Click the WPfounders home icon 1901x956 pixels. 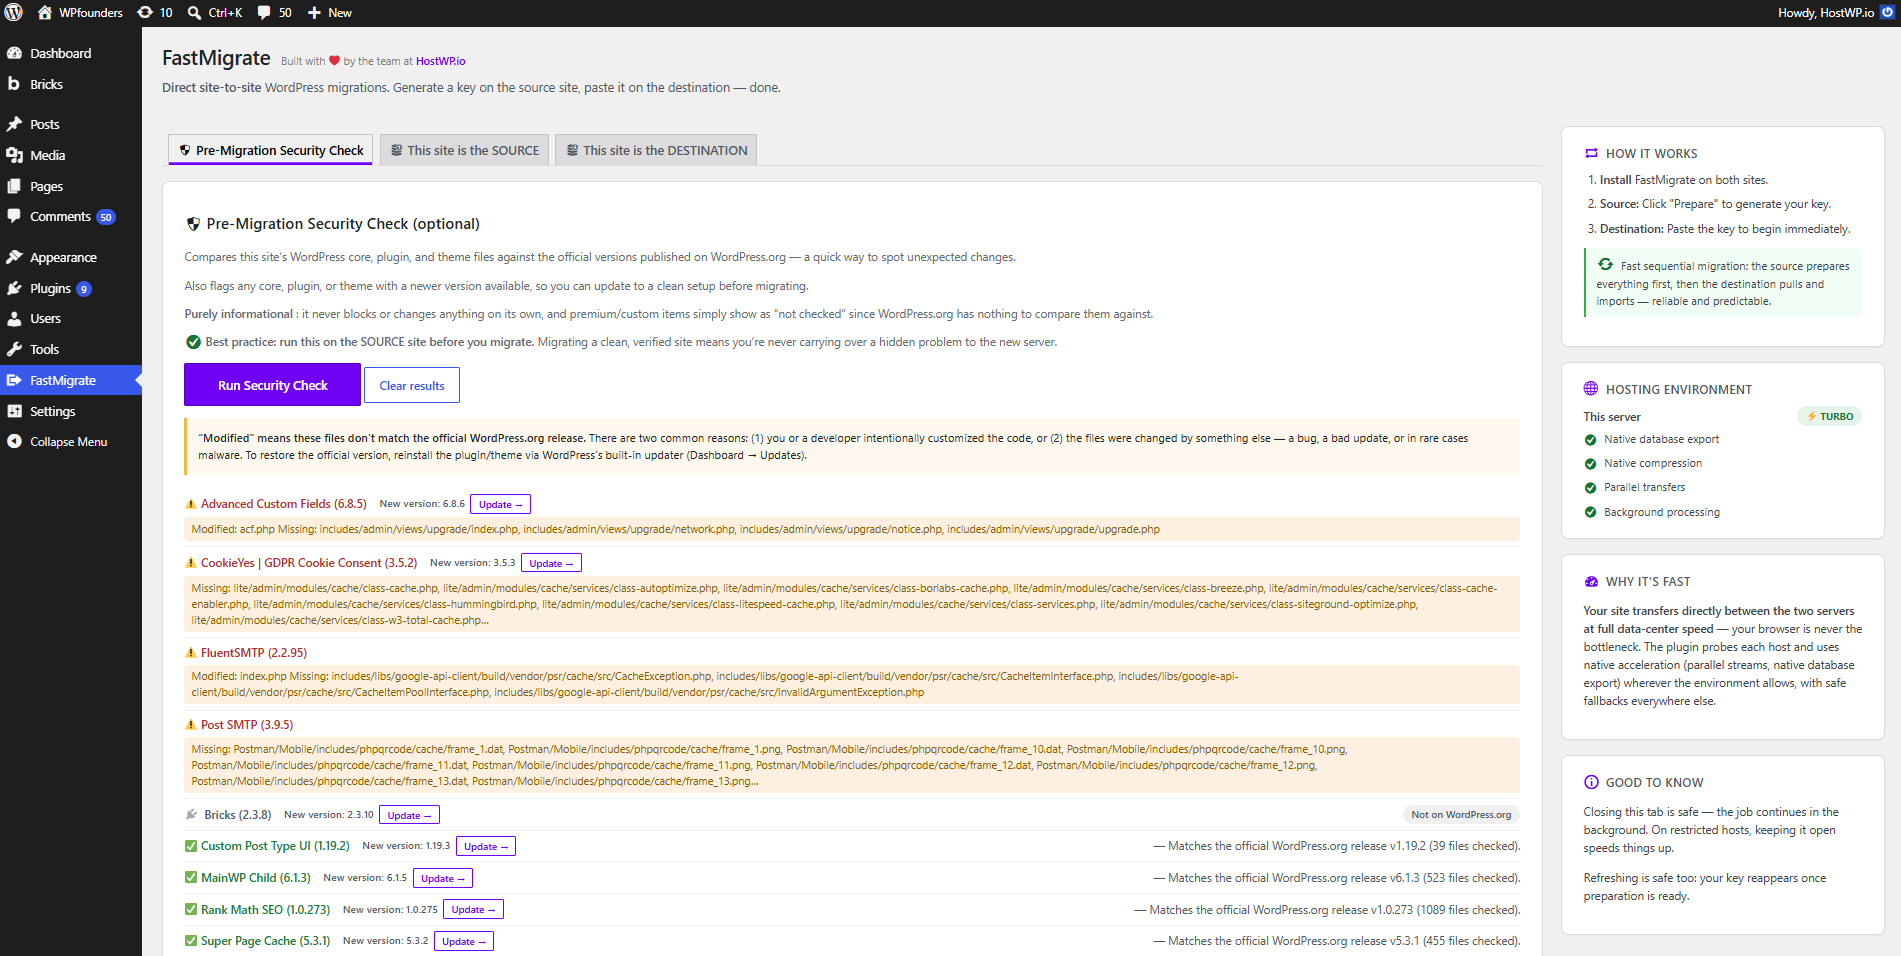pos(45,13)
